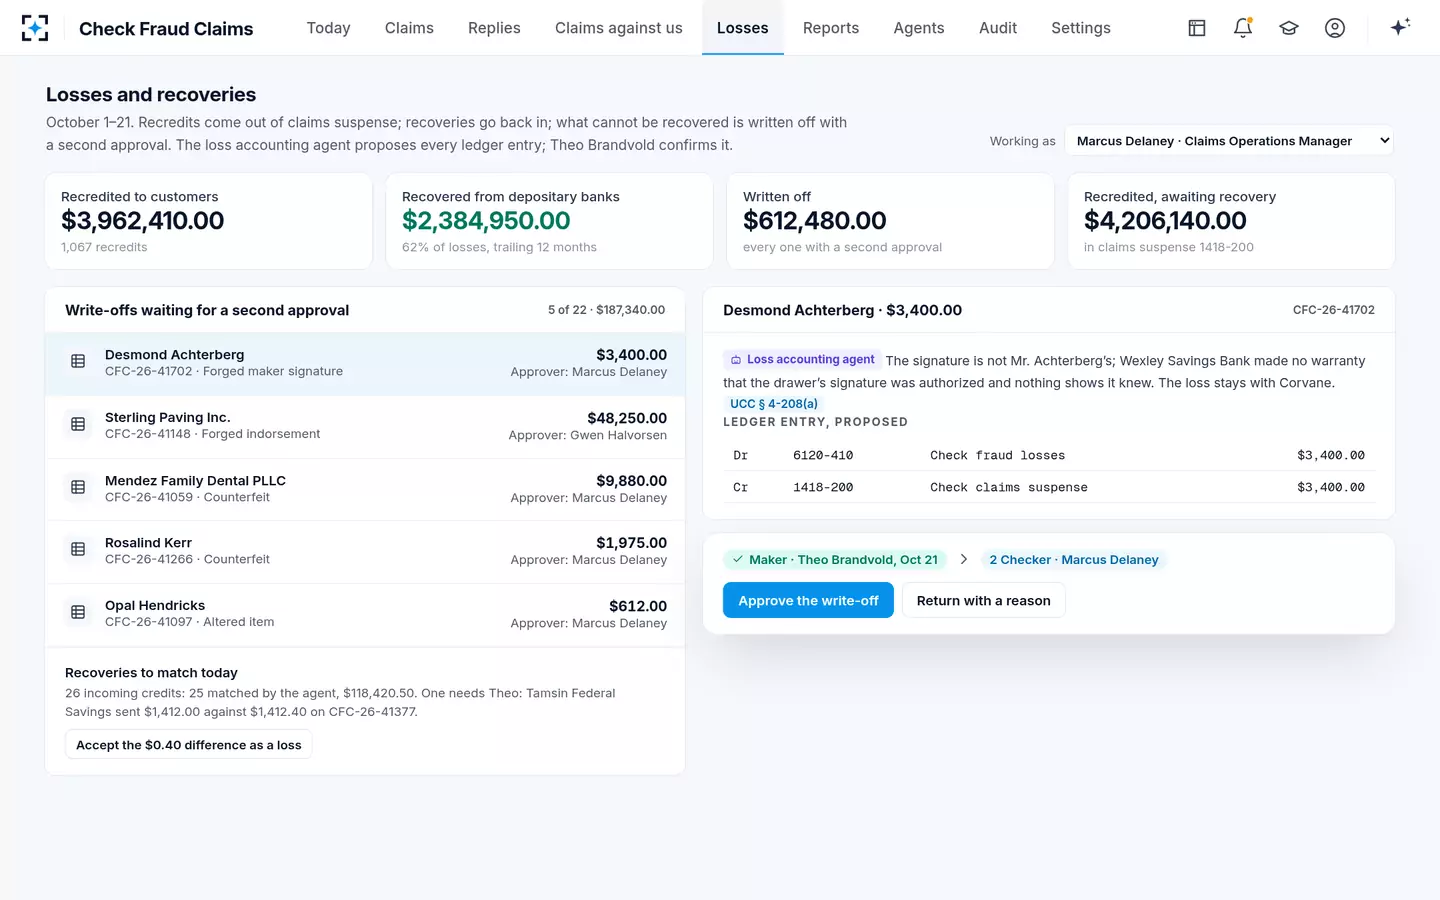Switch to the Agents tab
This screenshot has height=900, width=1440.
pyautogui.click(x=919, y=28)
